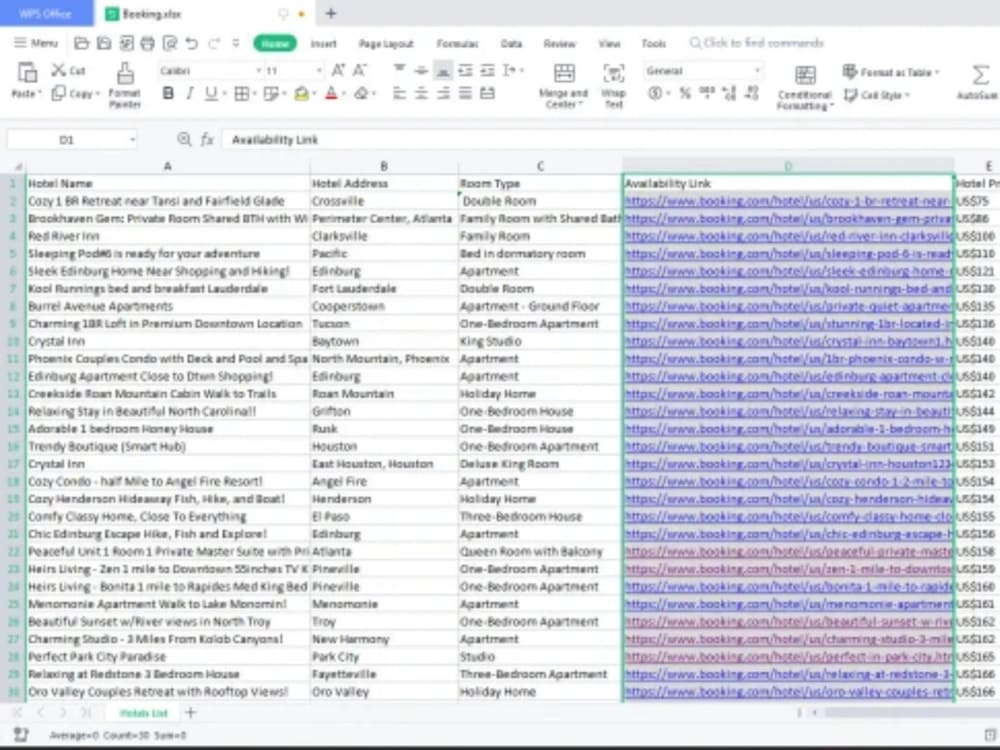Select the cell 'Red River Inn'
Viewport: 1000px width, 750px height.
point(168,236)
